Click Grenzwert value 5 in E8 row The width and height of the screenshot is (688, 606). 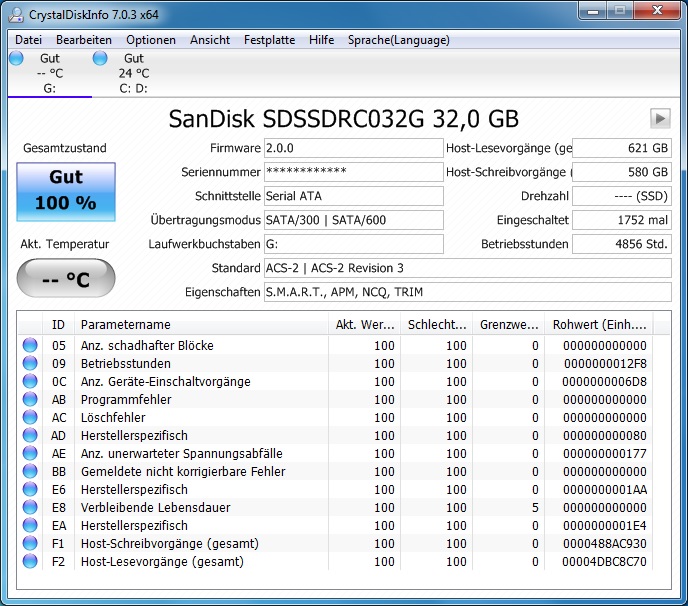click(x=535, y=507)
